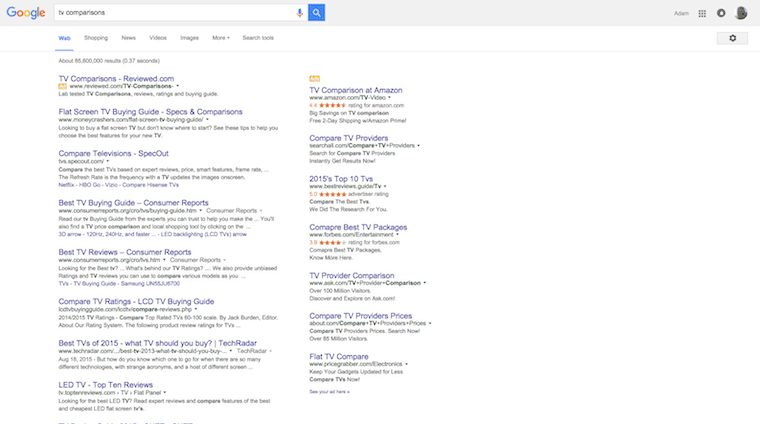Open Flat Screen TV Buying Guide result

pyautogui.click(x=150, y=111)
